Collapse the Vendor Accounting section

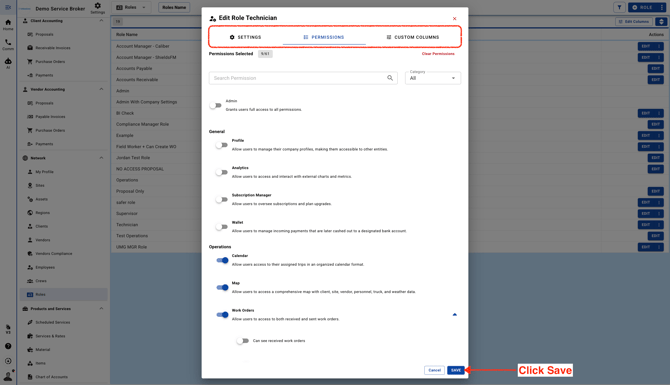click(x=101, y=89)
